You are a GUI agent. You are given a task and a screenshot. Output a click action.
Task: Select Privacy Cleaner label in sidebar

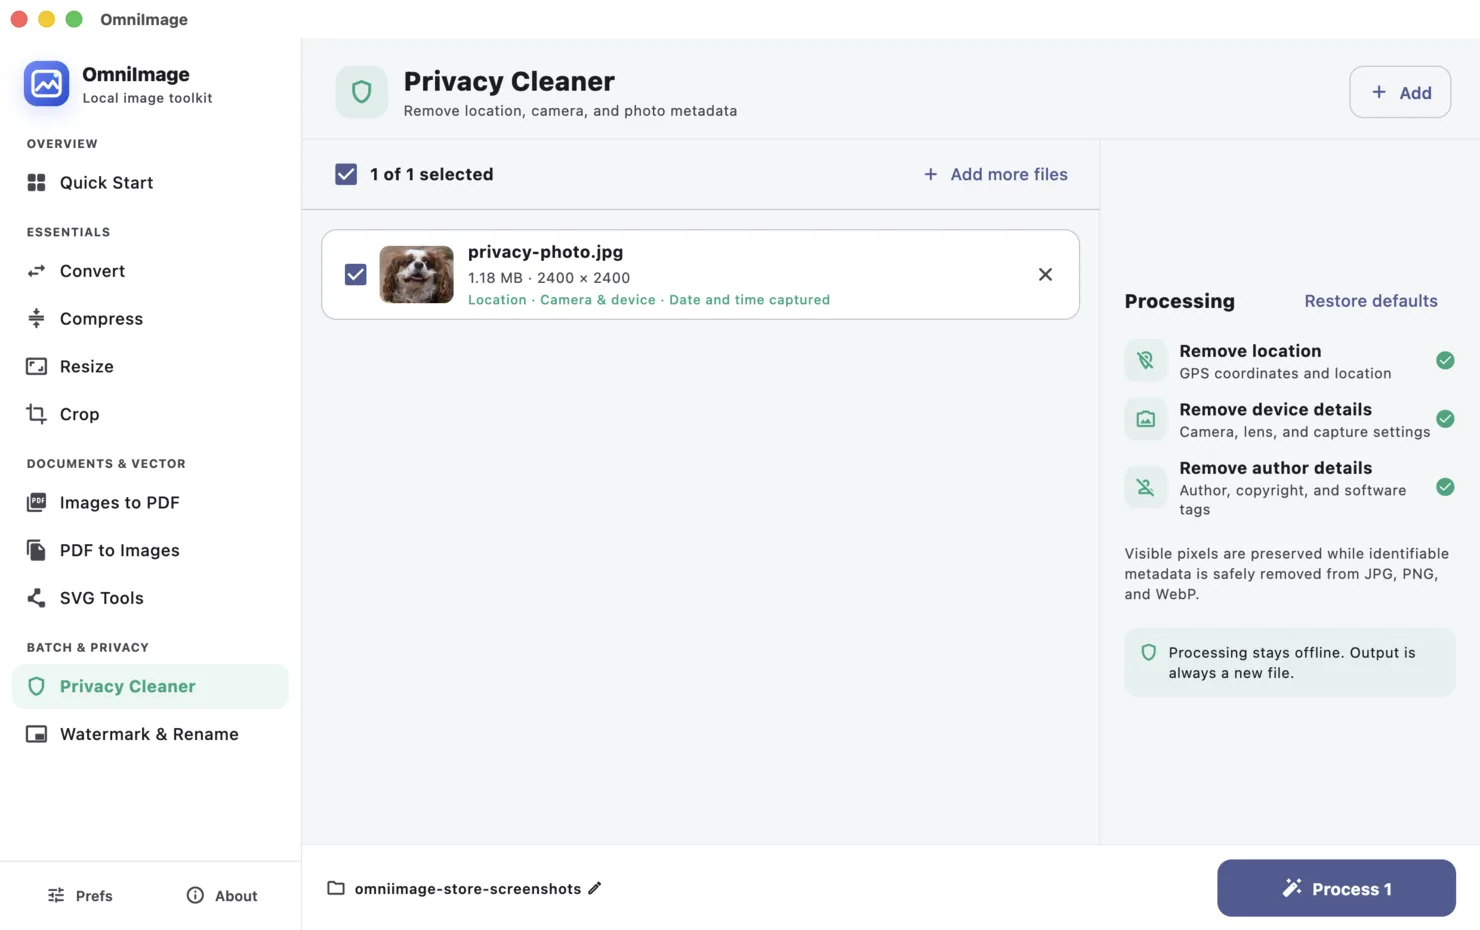pos(127,686)
